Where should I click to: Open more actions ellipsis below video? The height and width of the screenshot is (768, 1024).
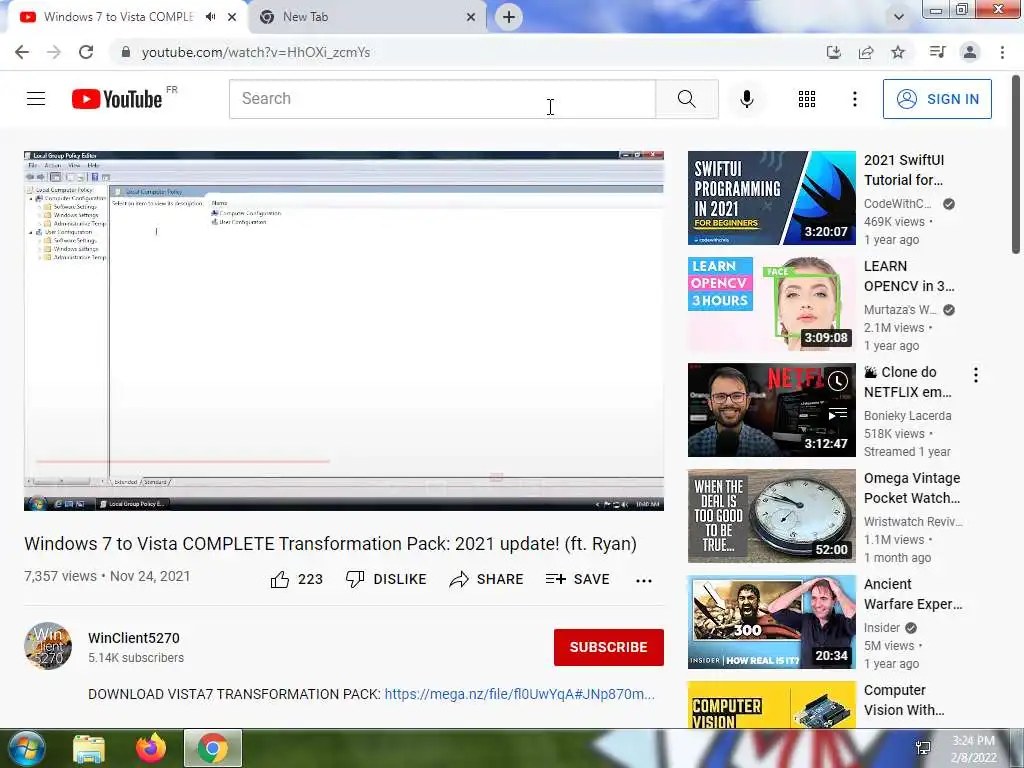pos(644,581)
